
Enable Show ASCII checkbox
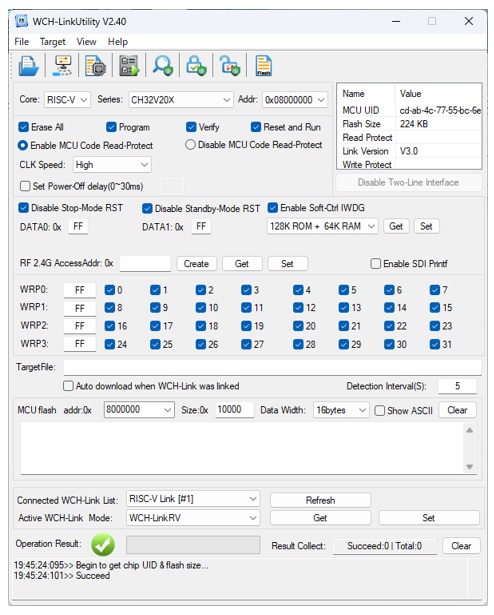point(379,411)
